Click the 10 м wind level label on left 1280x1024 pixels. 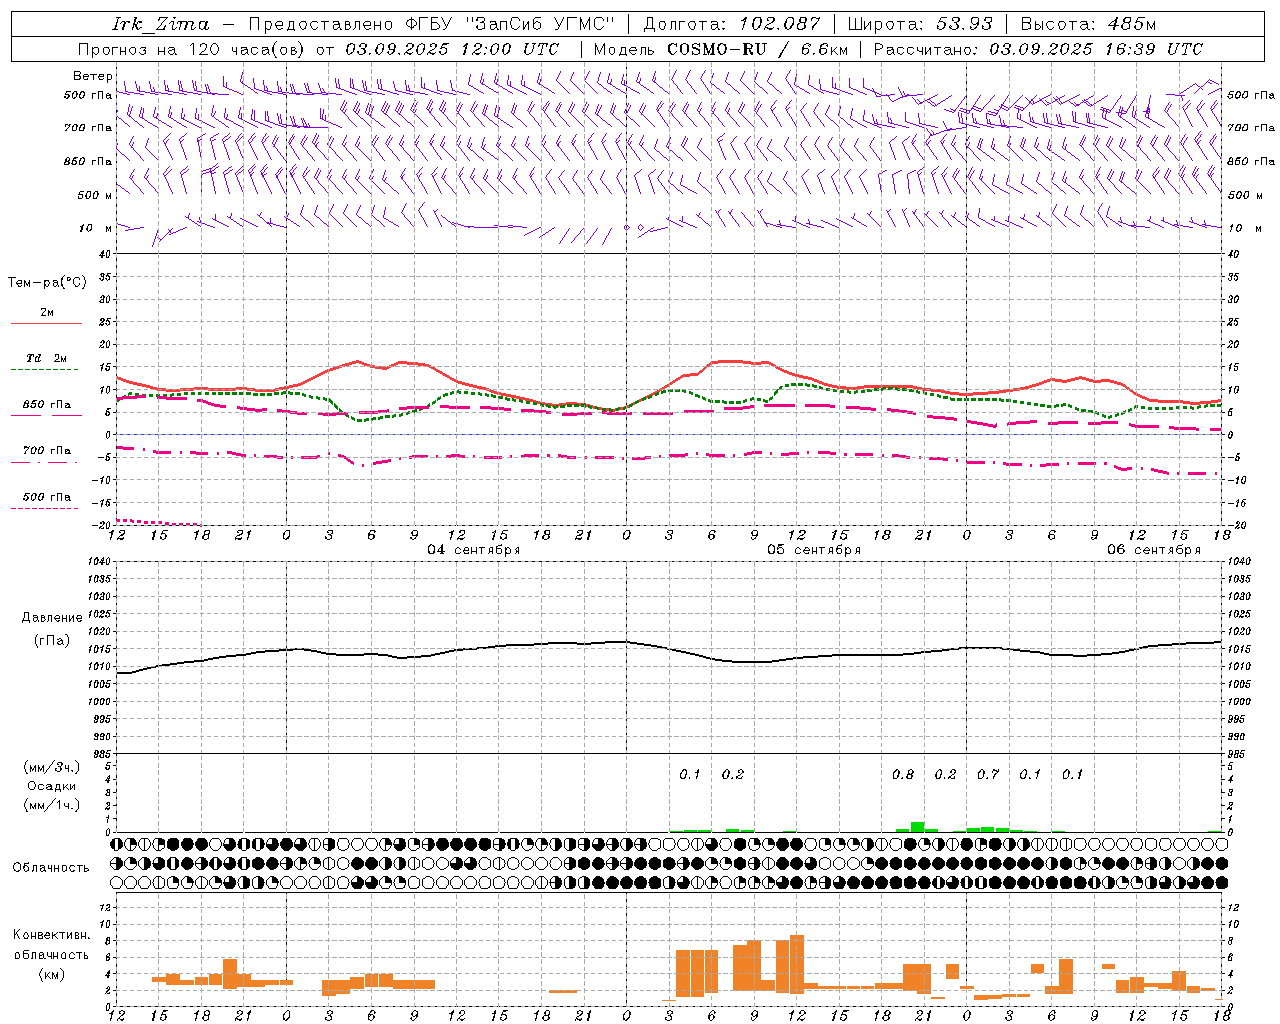click(x=96, y=229)
